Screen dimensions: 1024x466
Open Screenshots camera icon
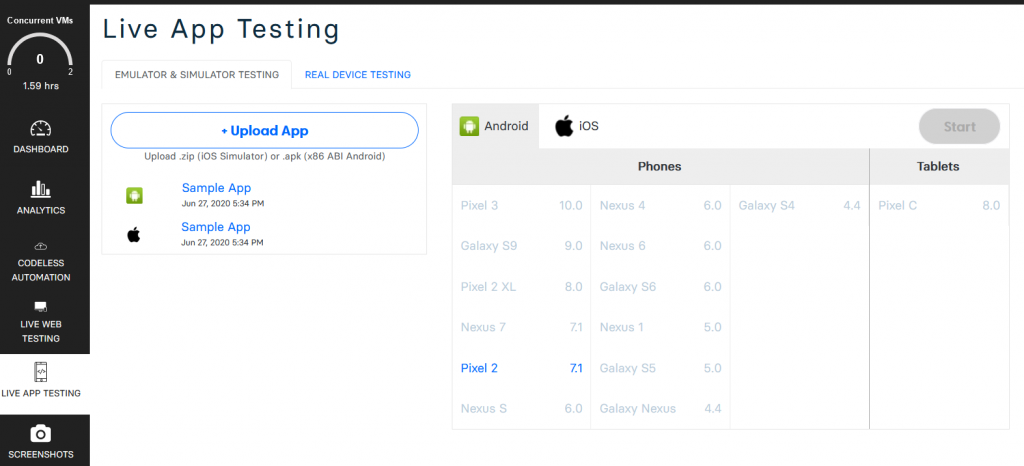(x=40, y=433)
